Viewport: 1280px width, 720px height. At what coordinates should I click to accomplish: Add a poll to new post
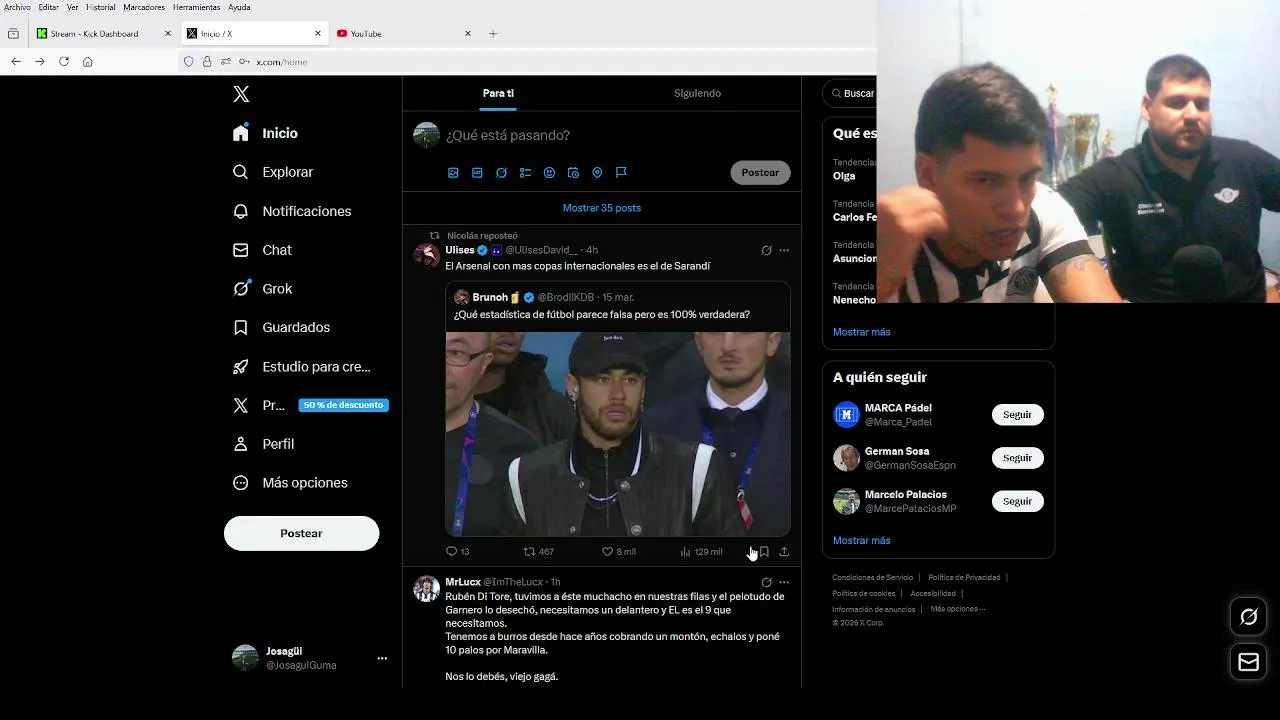point(525,173)
